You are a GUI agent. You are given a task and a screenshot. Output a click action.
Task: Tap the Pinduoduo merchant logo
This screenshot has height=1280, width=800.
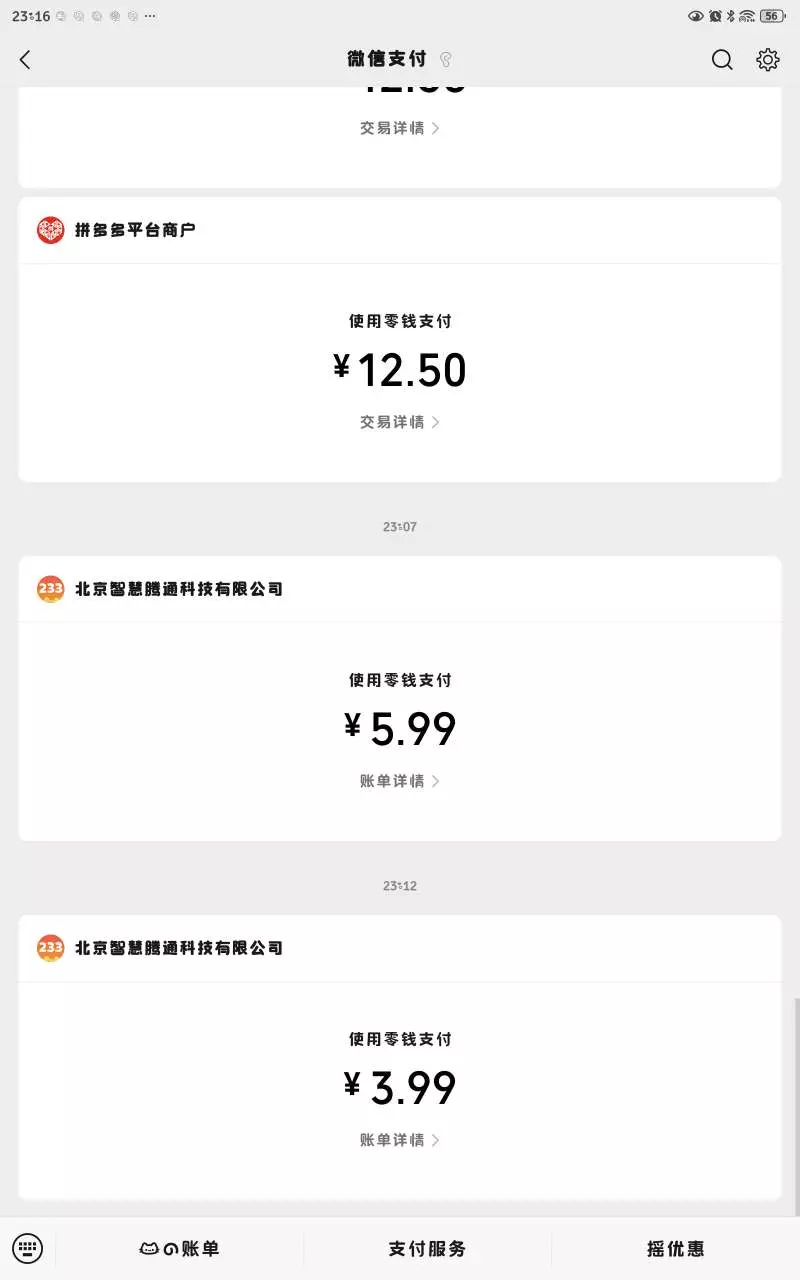(x=51, y=230)
